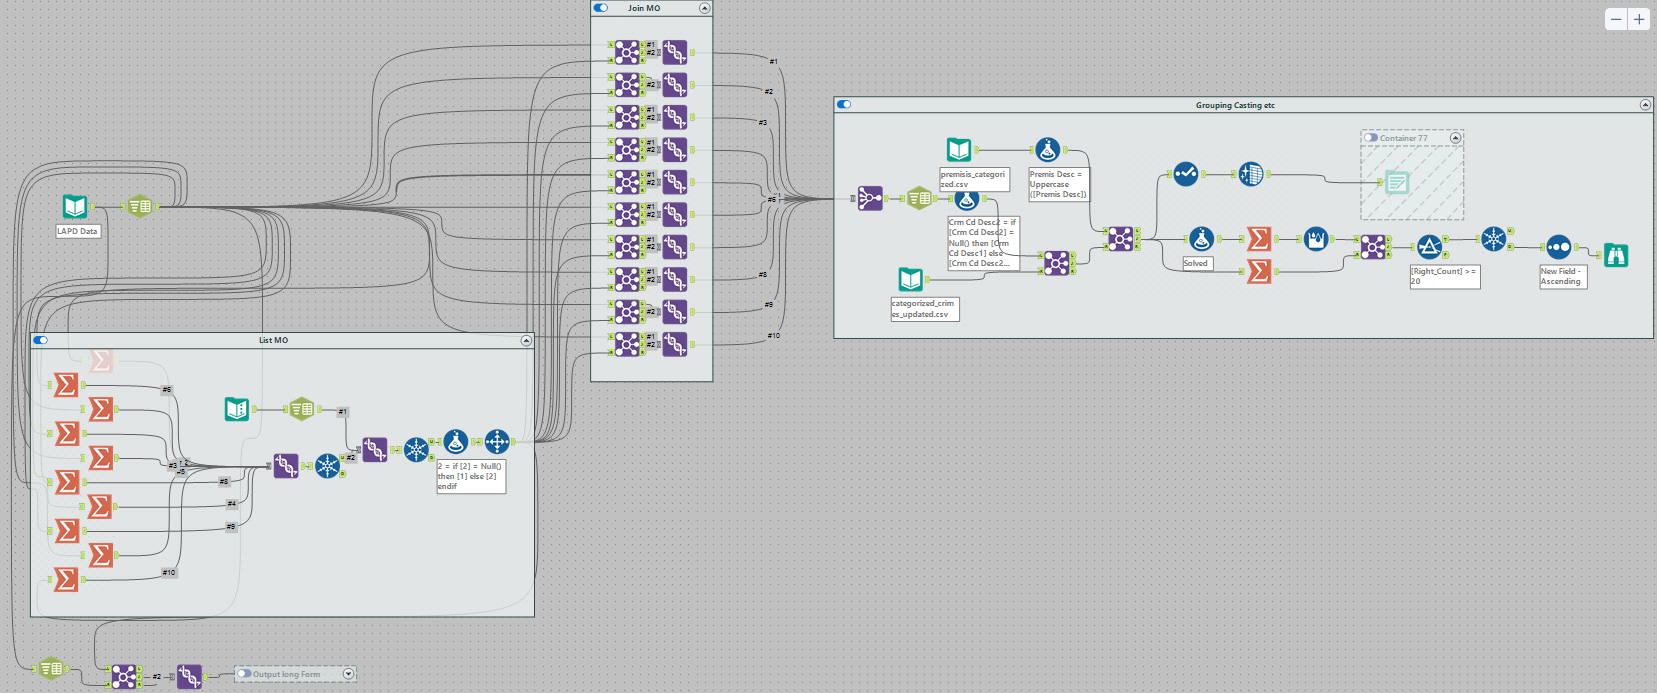Image resolution: width=1657 pixels, height=693 pixels.
Task: Click the Data Cleansing checkmark tool
Action: [x=1186, y=174]
